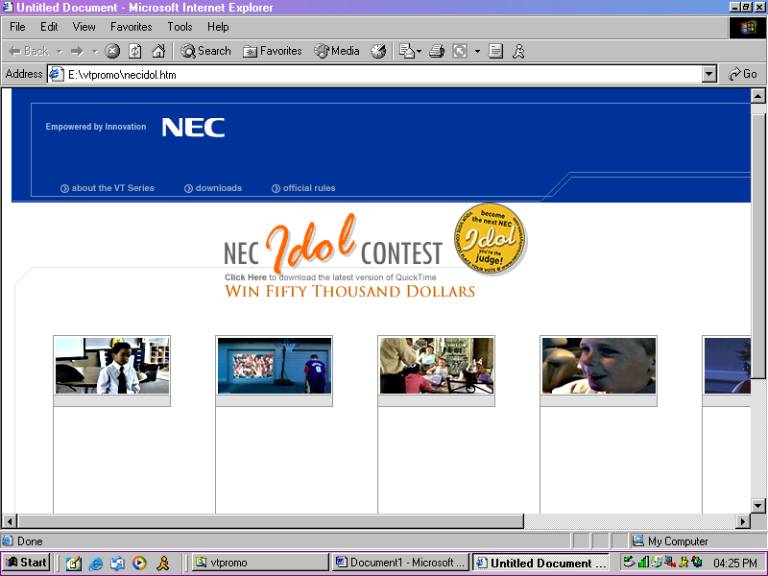Launch AOL Messenger from quick launch
Viewport: 768px width, 576px height.
(x=163, y=563)
